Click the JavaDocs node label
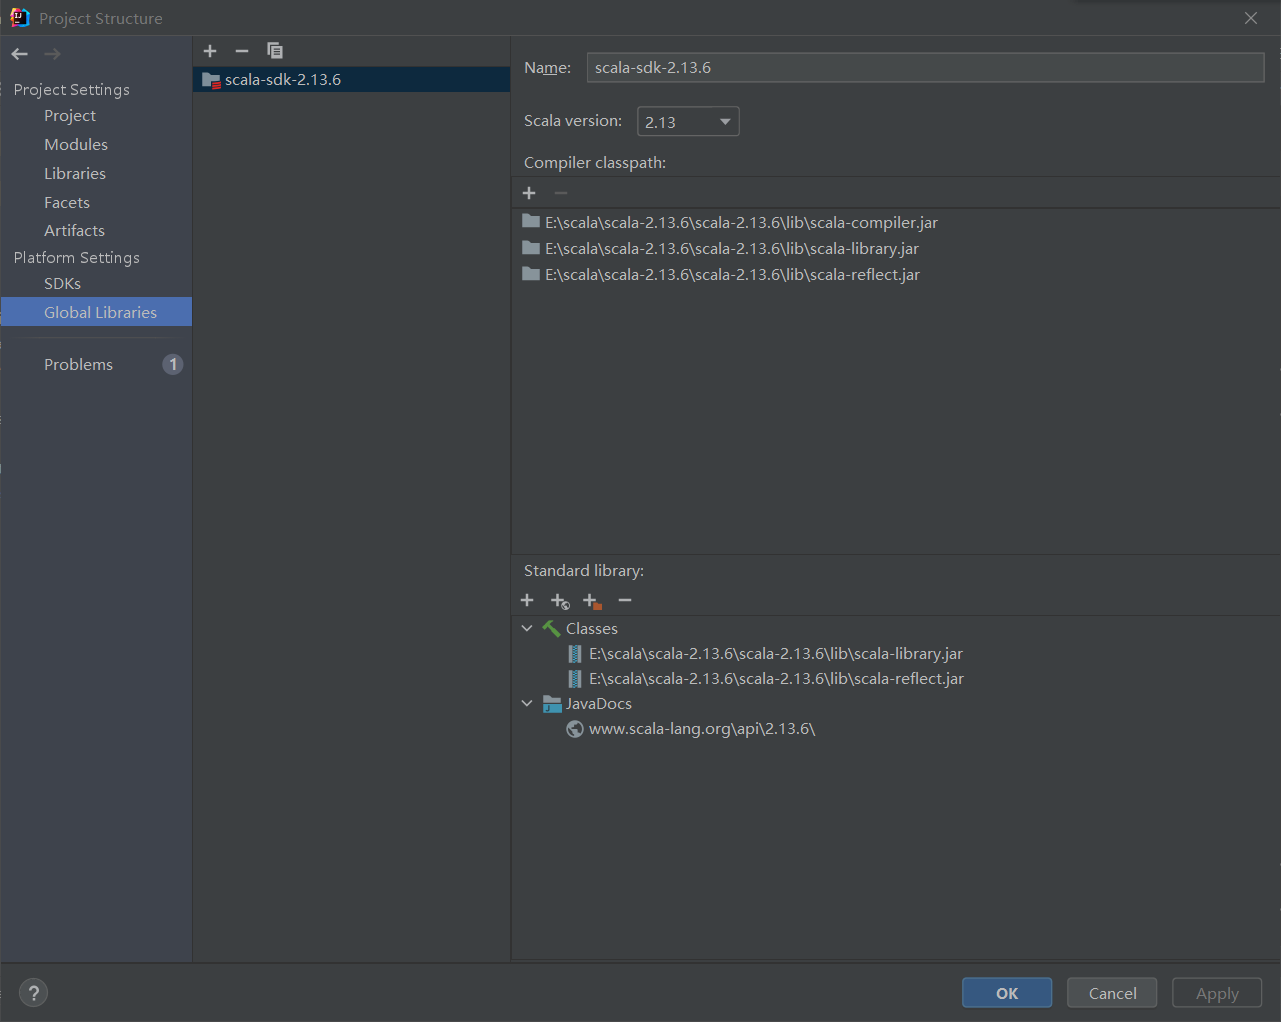Viewport: 1281px width, 1022px height. tap(599, 704)
